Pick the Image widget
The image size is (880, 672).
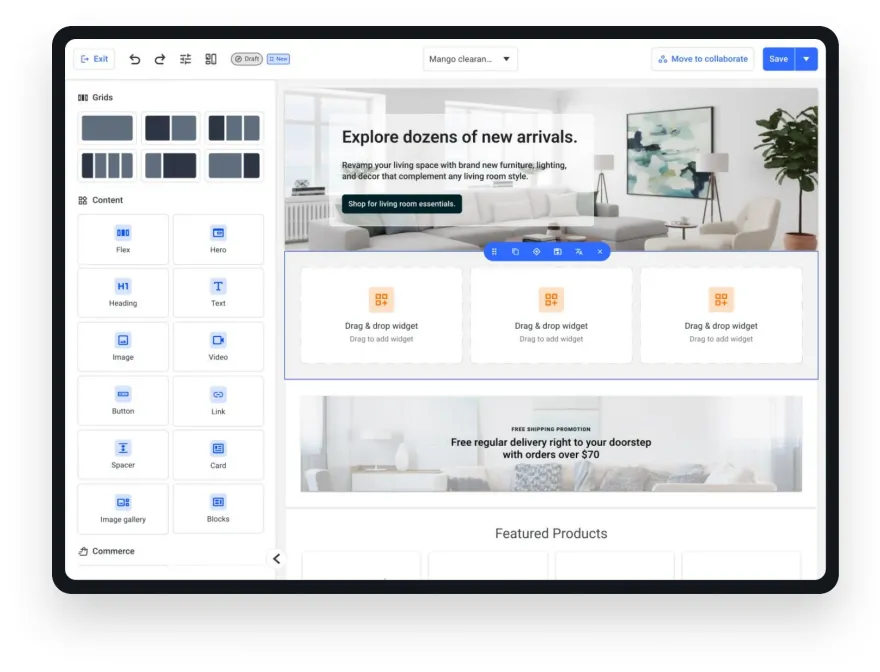click(123, 347)
